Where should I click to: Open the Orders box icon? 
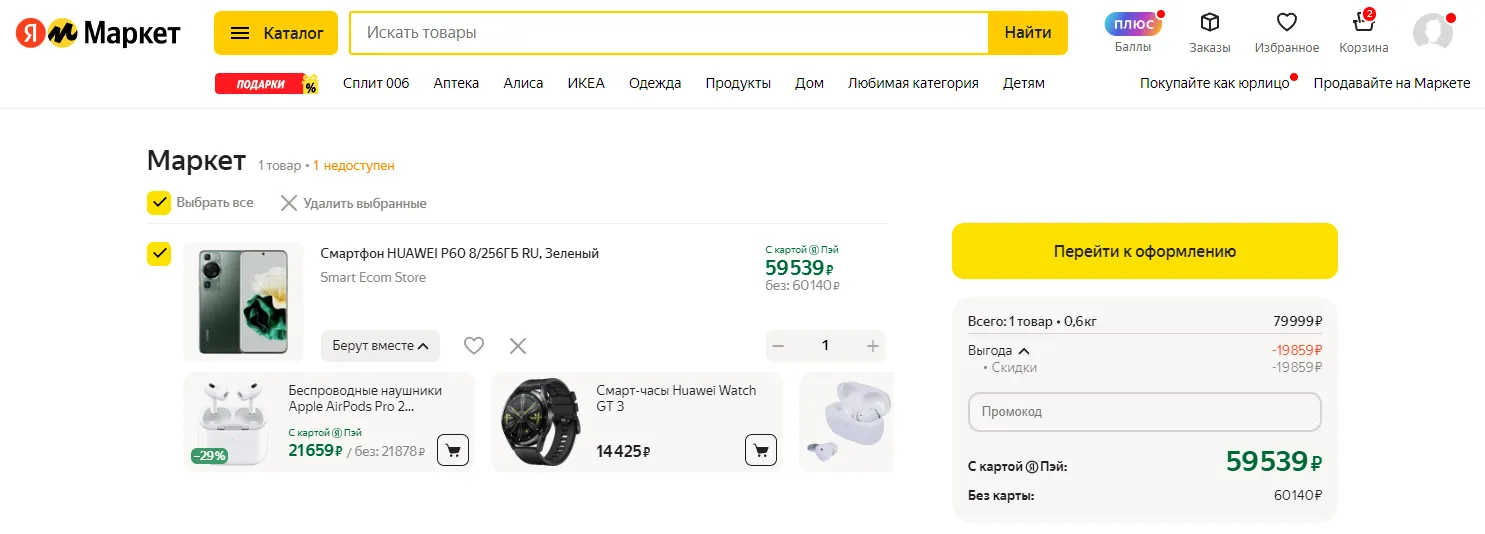[1209, 24]
